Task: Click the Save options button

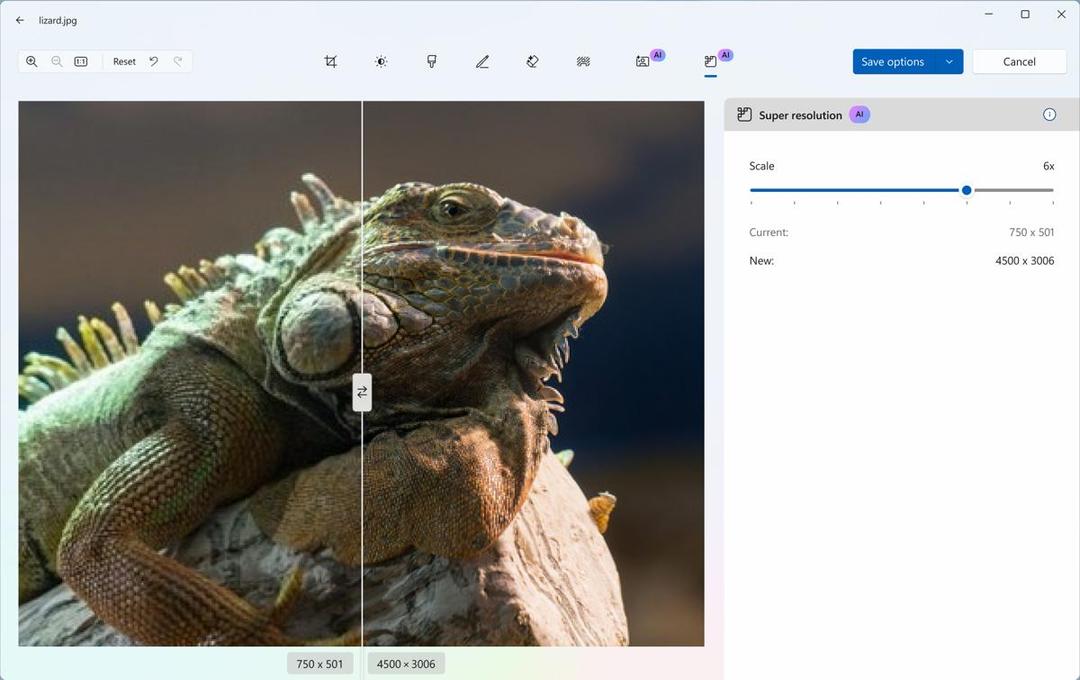Action: click(893, 61)
